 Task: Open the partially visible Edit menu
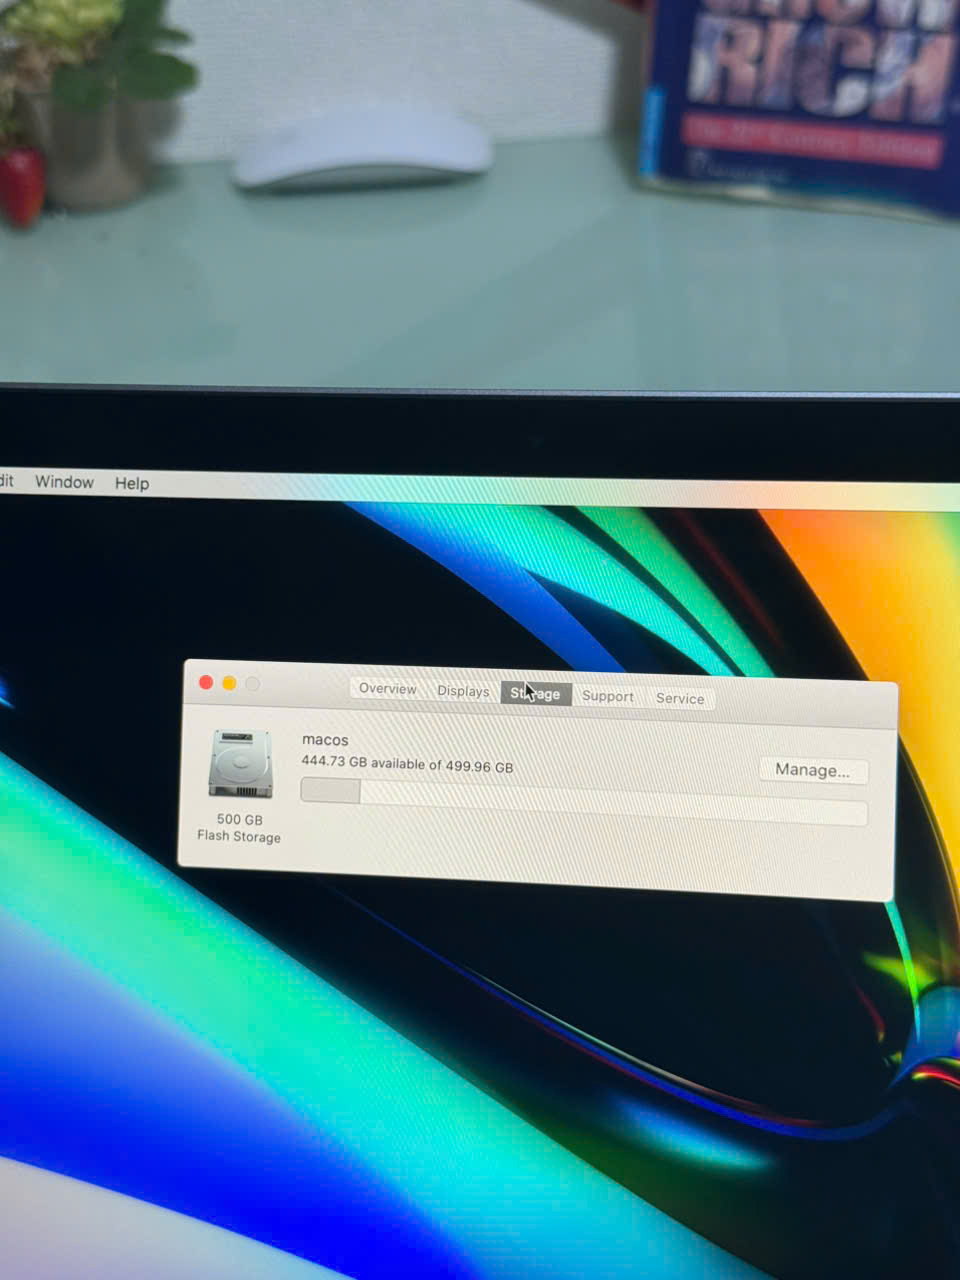tap(6, 481)
